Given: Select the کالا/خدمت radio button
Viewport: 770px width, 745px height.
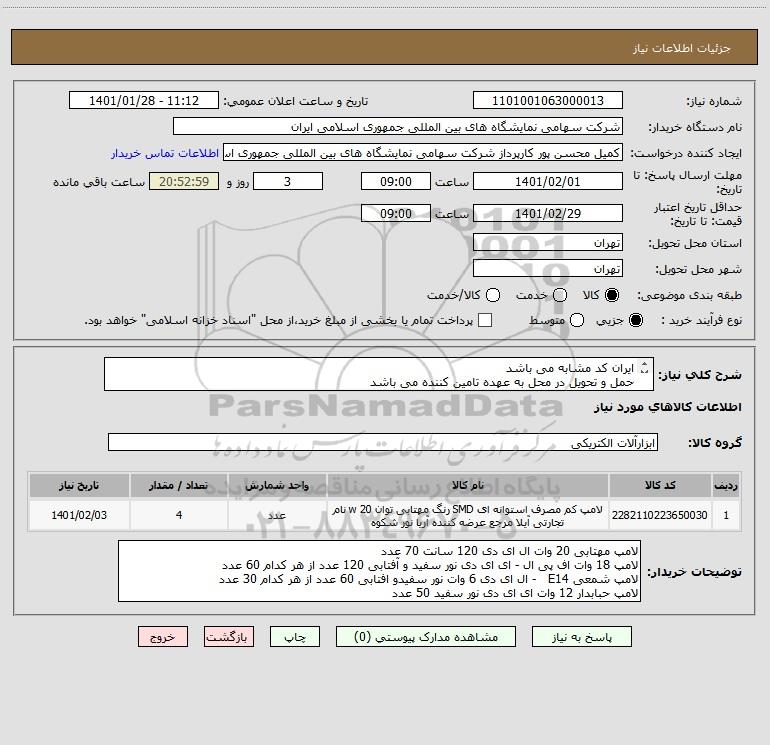Looking at the screenshot, I should (493, 295).
